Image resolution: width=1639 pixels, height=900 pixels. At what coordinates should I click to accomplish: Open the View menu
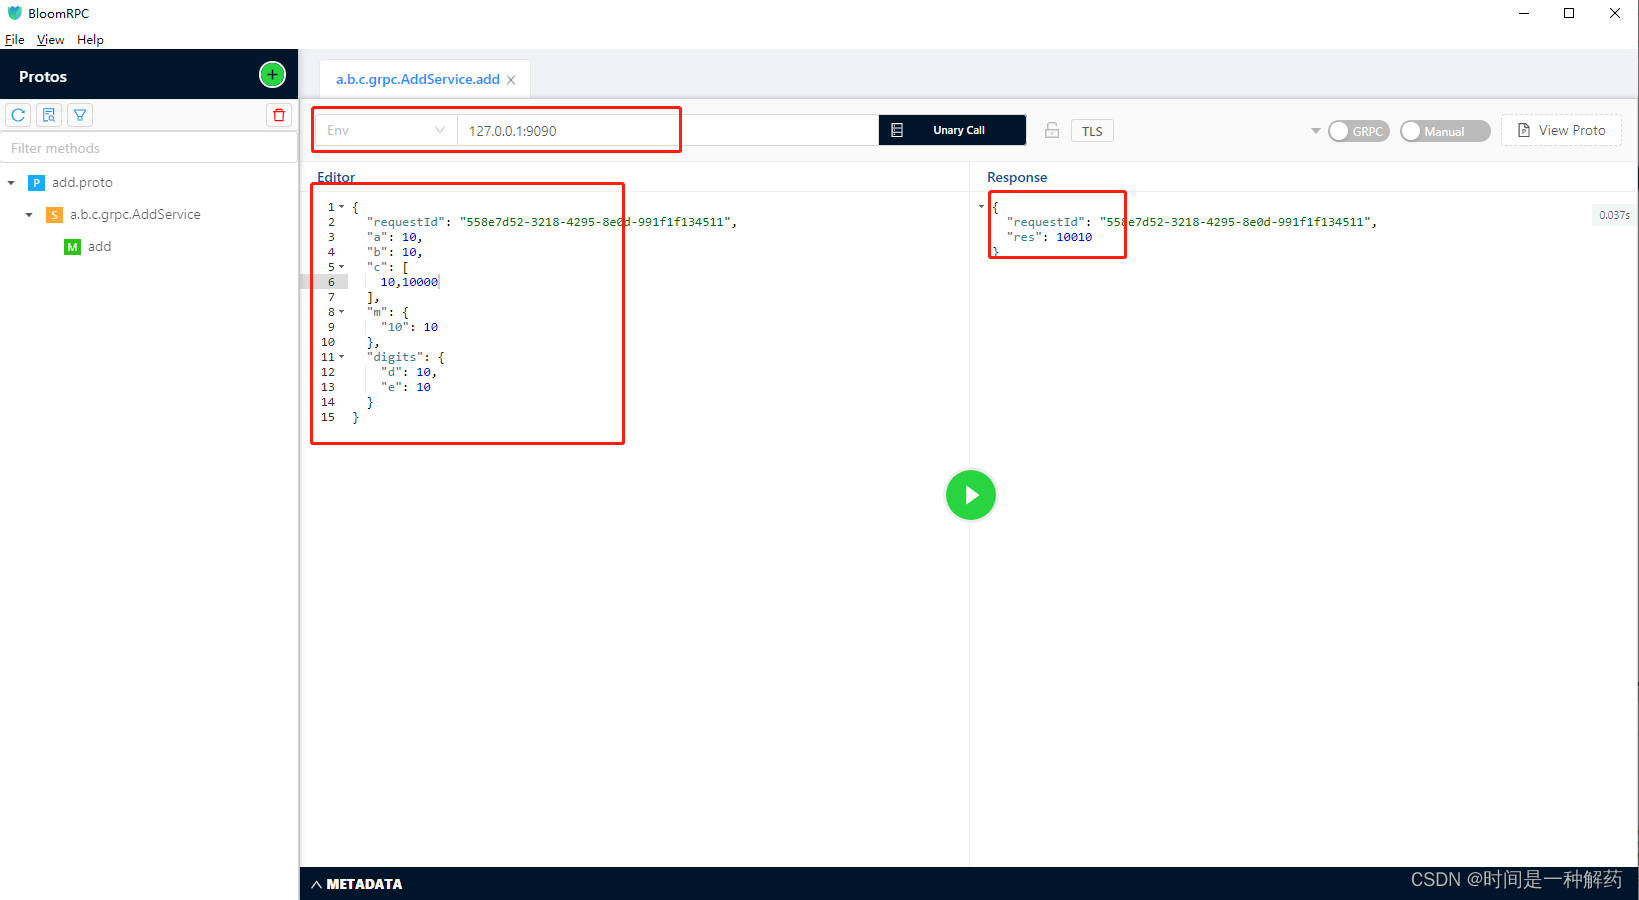(50, 39)
